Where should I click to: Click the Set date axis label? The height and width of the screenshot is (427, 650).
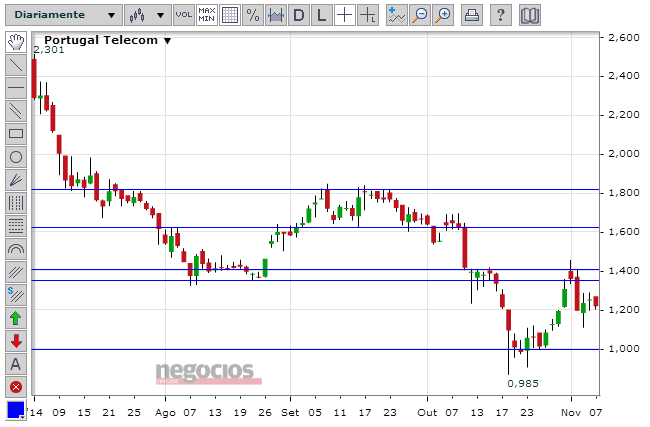(x=290, y=413)
